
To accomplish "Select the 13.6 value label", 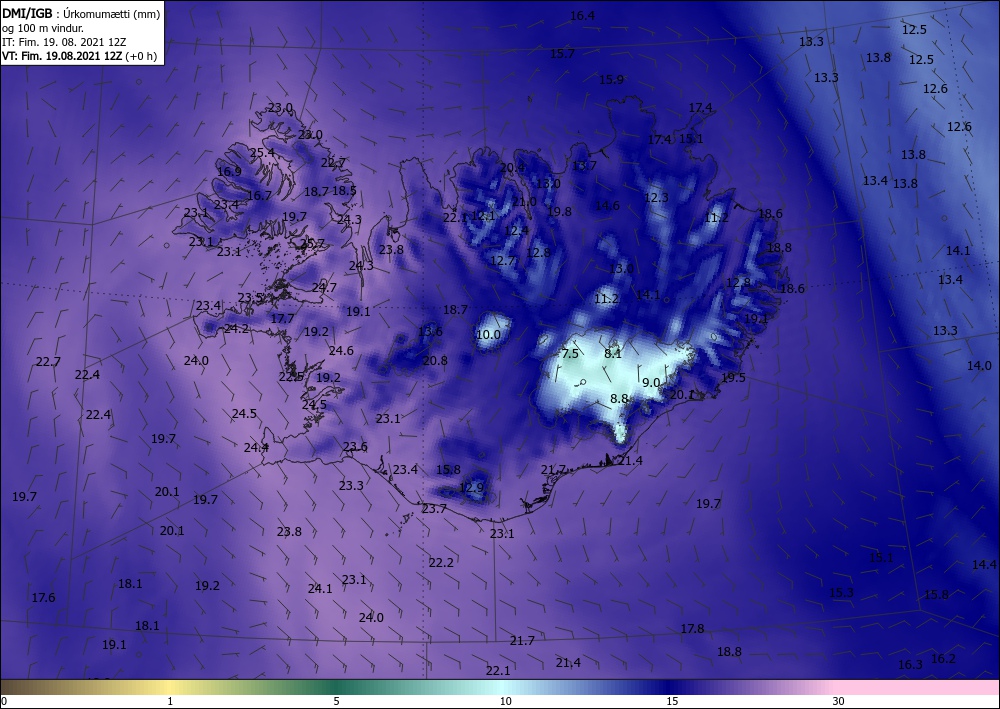I will click(430, 332).
